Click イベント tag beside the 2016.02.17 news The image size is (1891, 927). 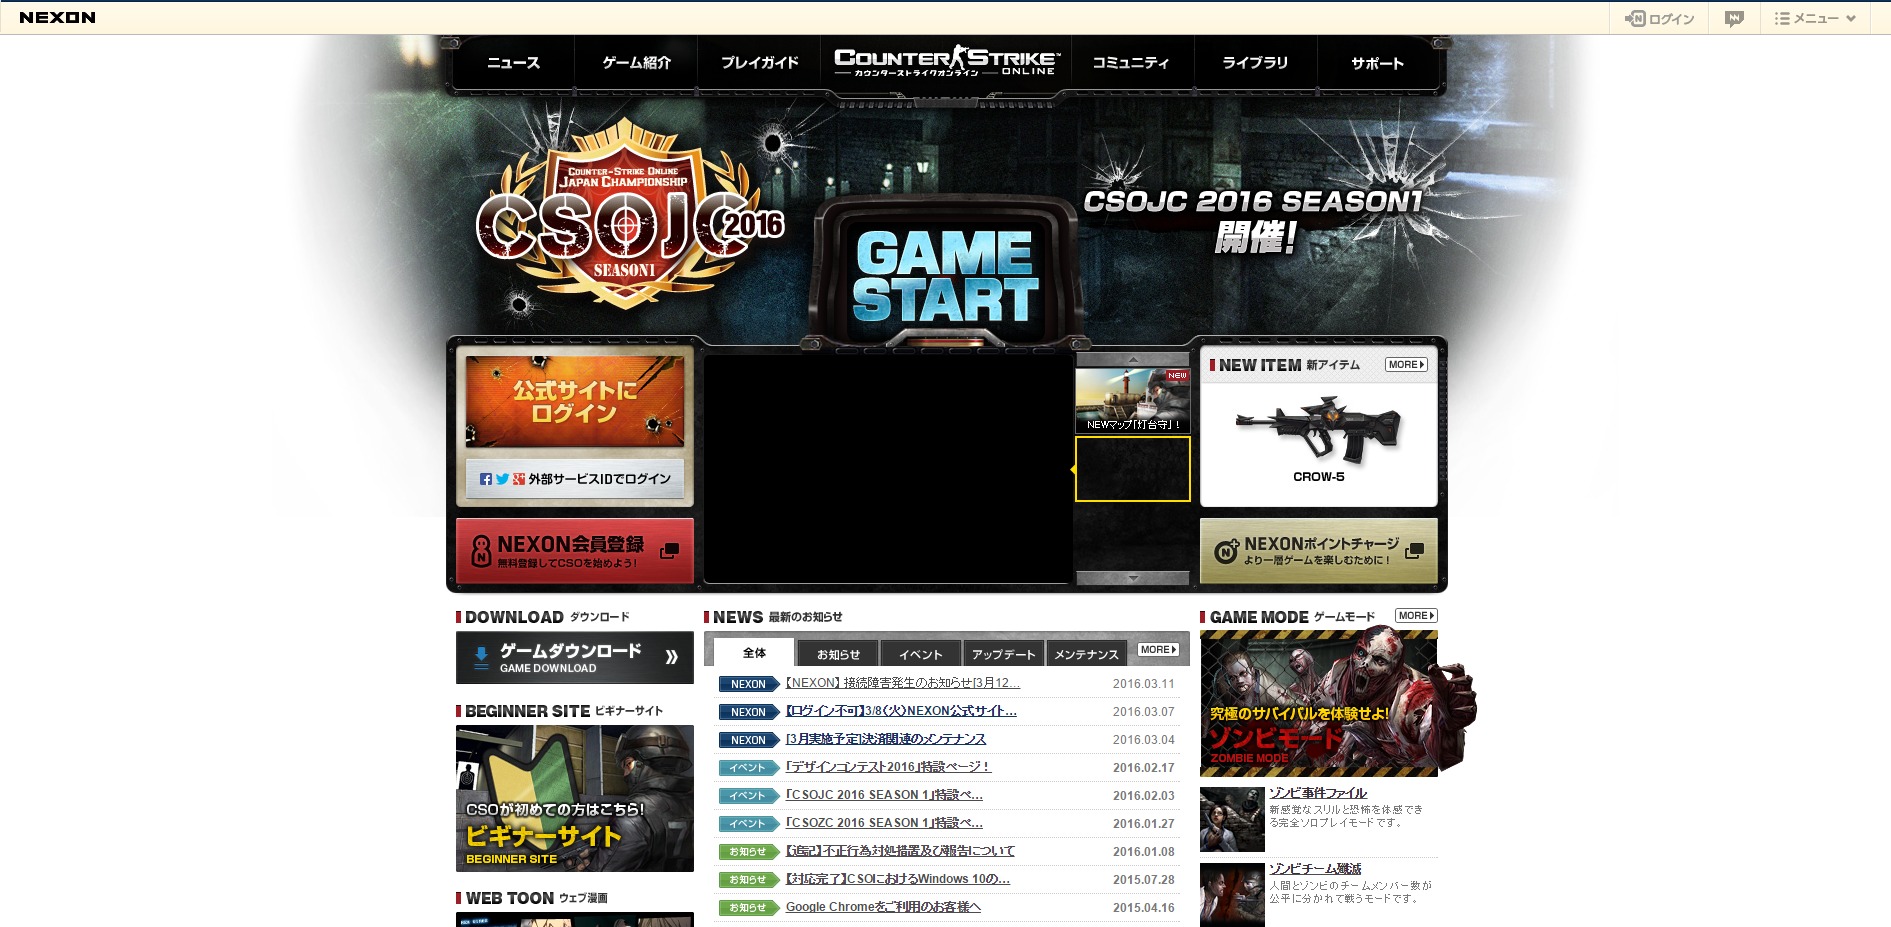(749, 768)
